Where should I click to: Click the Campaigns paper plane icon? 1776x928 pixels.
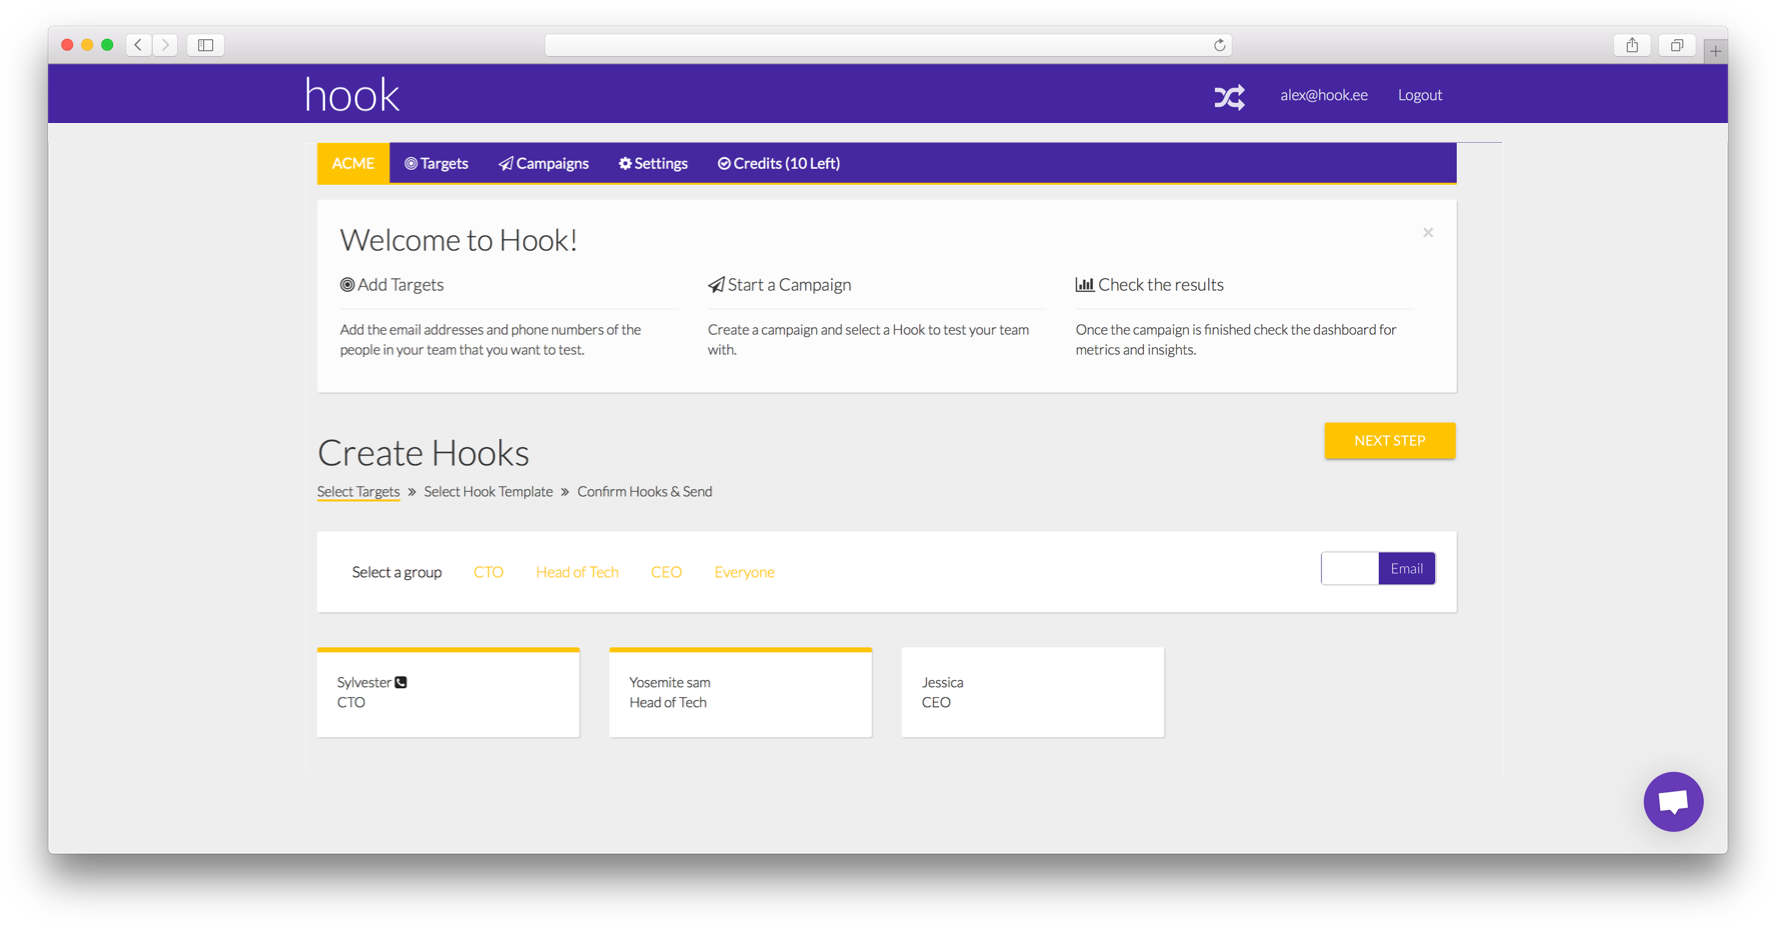(x=504, y=163)
